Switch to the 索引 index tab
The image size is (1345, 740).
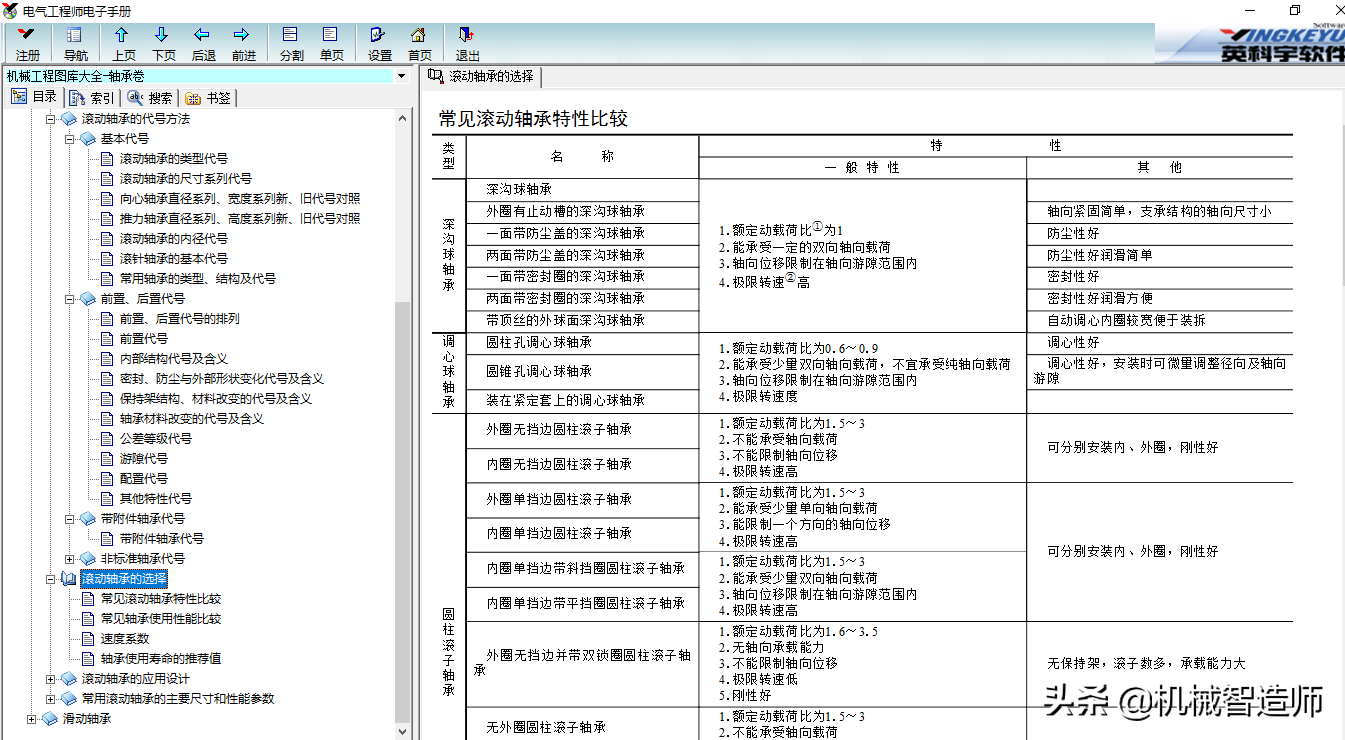(x=93, y=98)
